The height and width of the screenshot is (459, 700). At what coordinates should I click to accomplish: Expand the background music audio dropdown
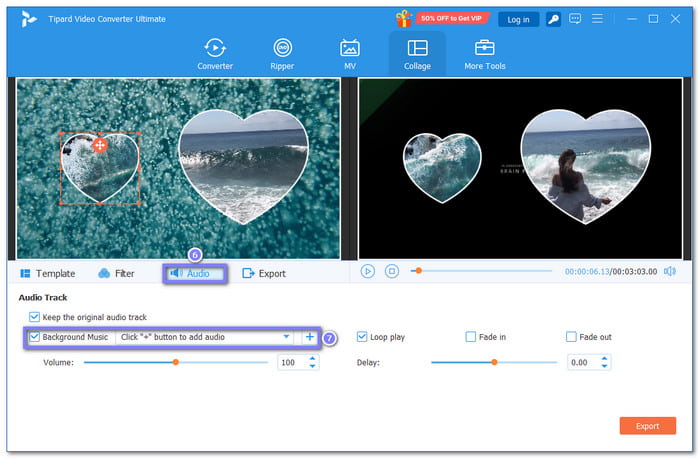287,337
